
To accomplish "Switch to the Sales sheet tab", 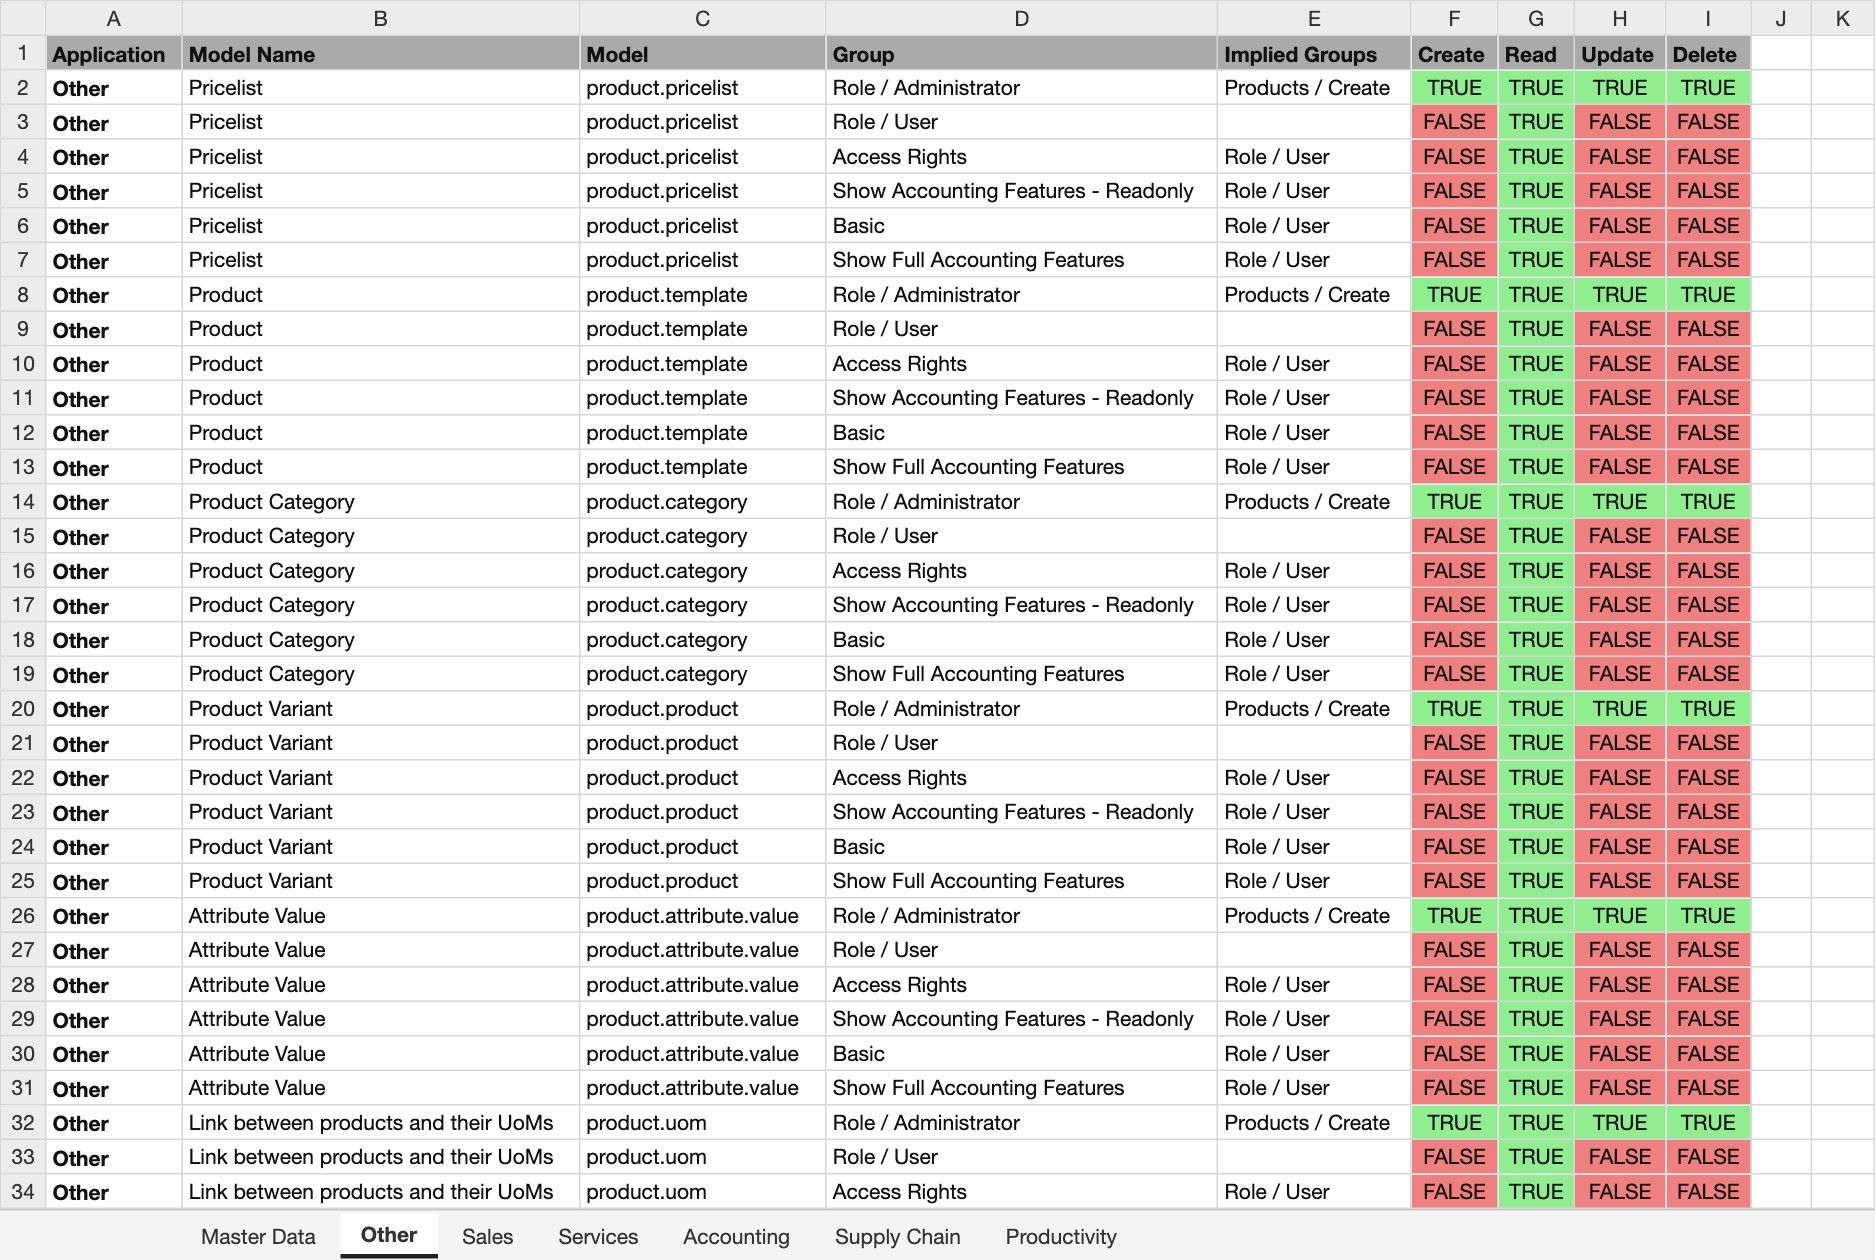I will tap(487, 1237).
